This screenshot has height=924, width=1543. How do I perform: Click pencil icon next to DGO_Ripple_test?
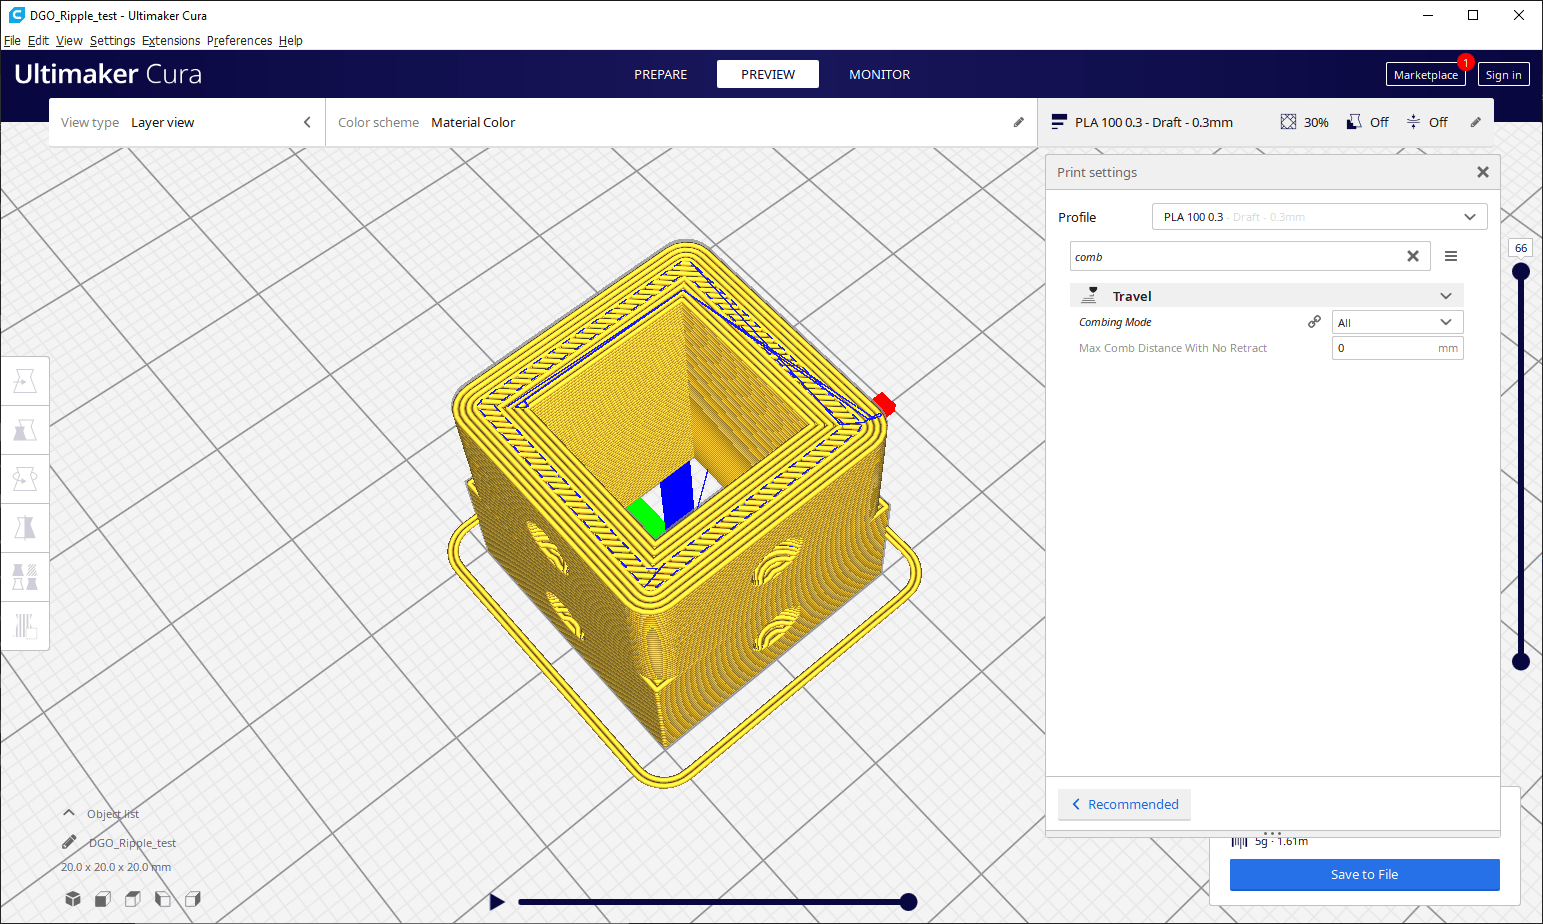pos(69,842)
